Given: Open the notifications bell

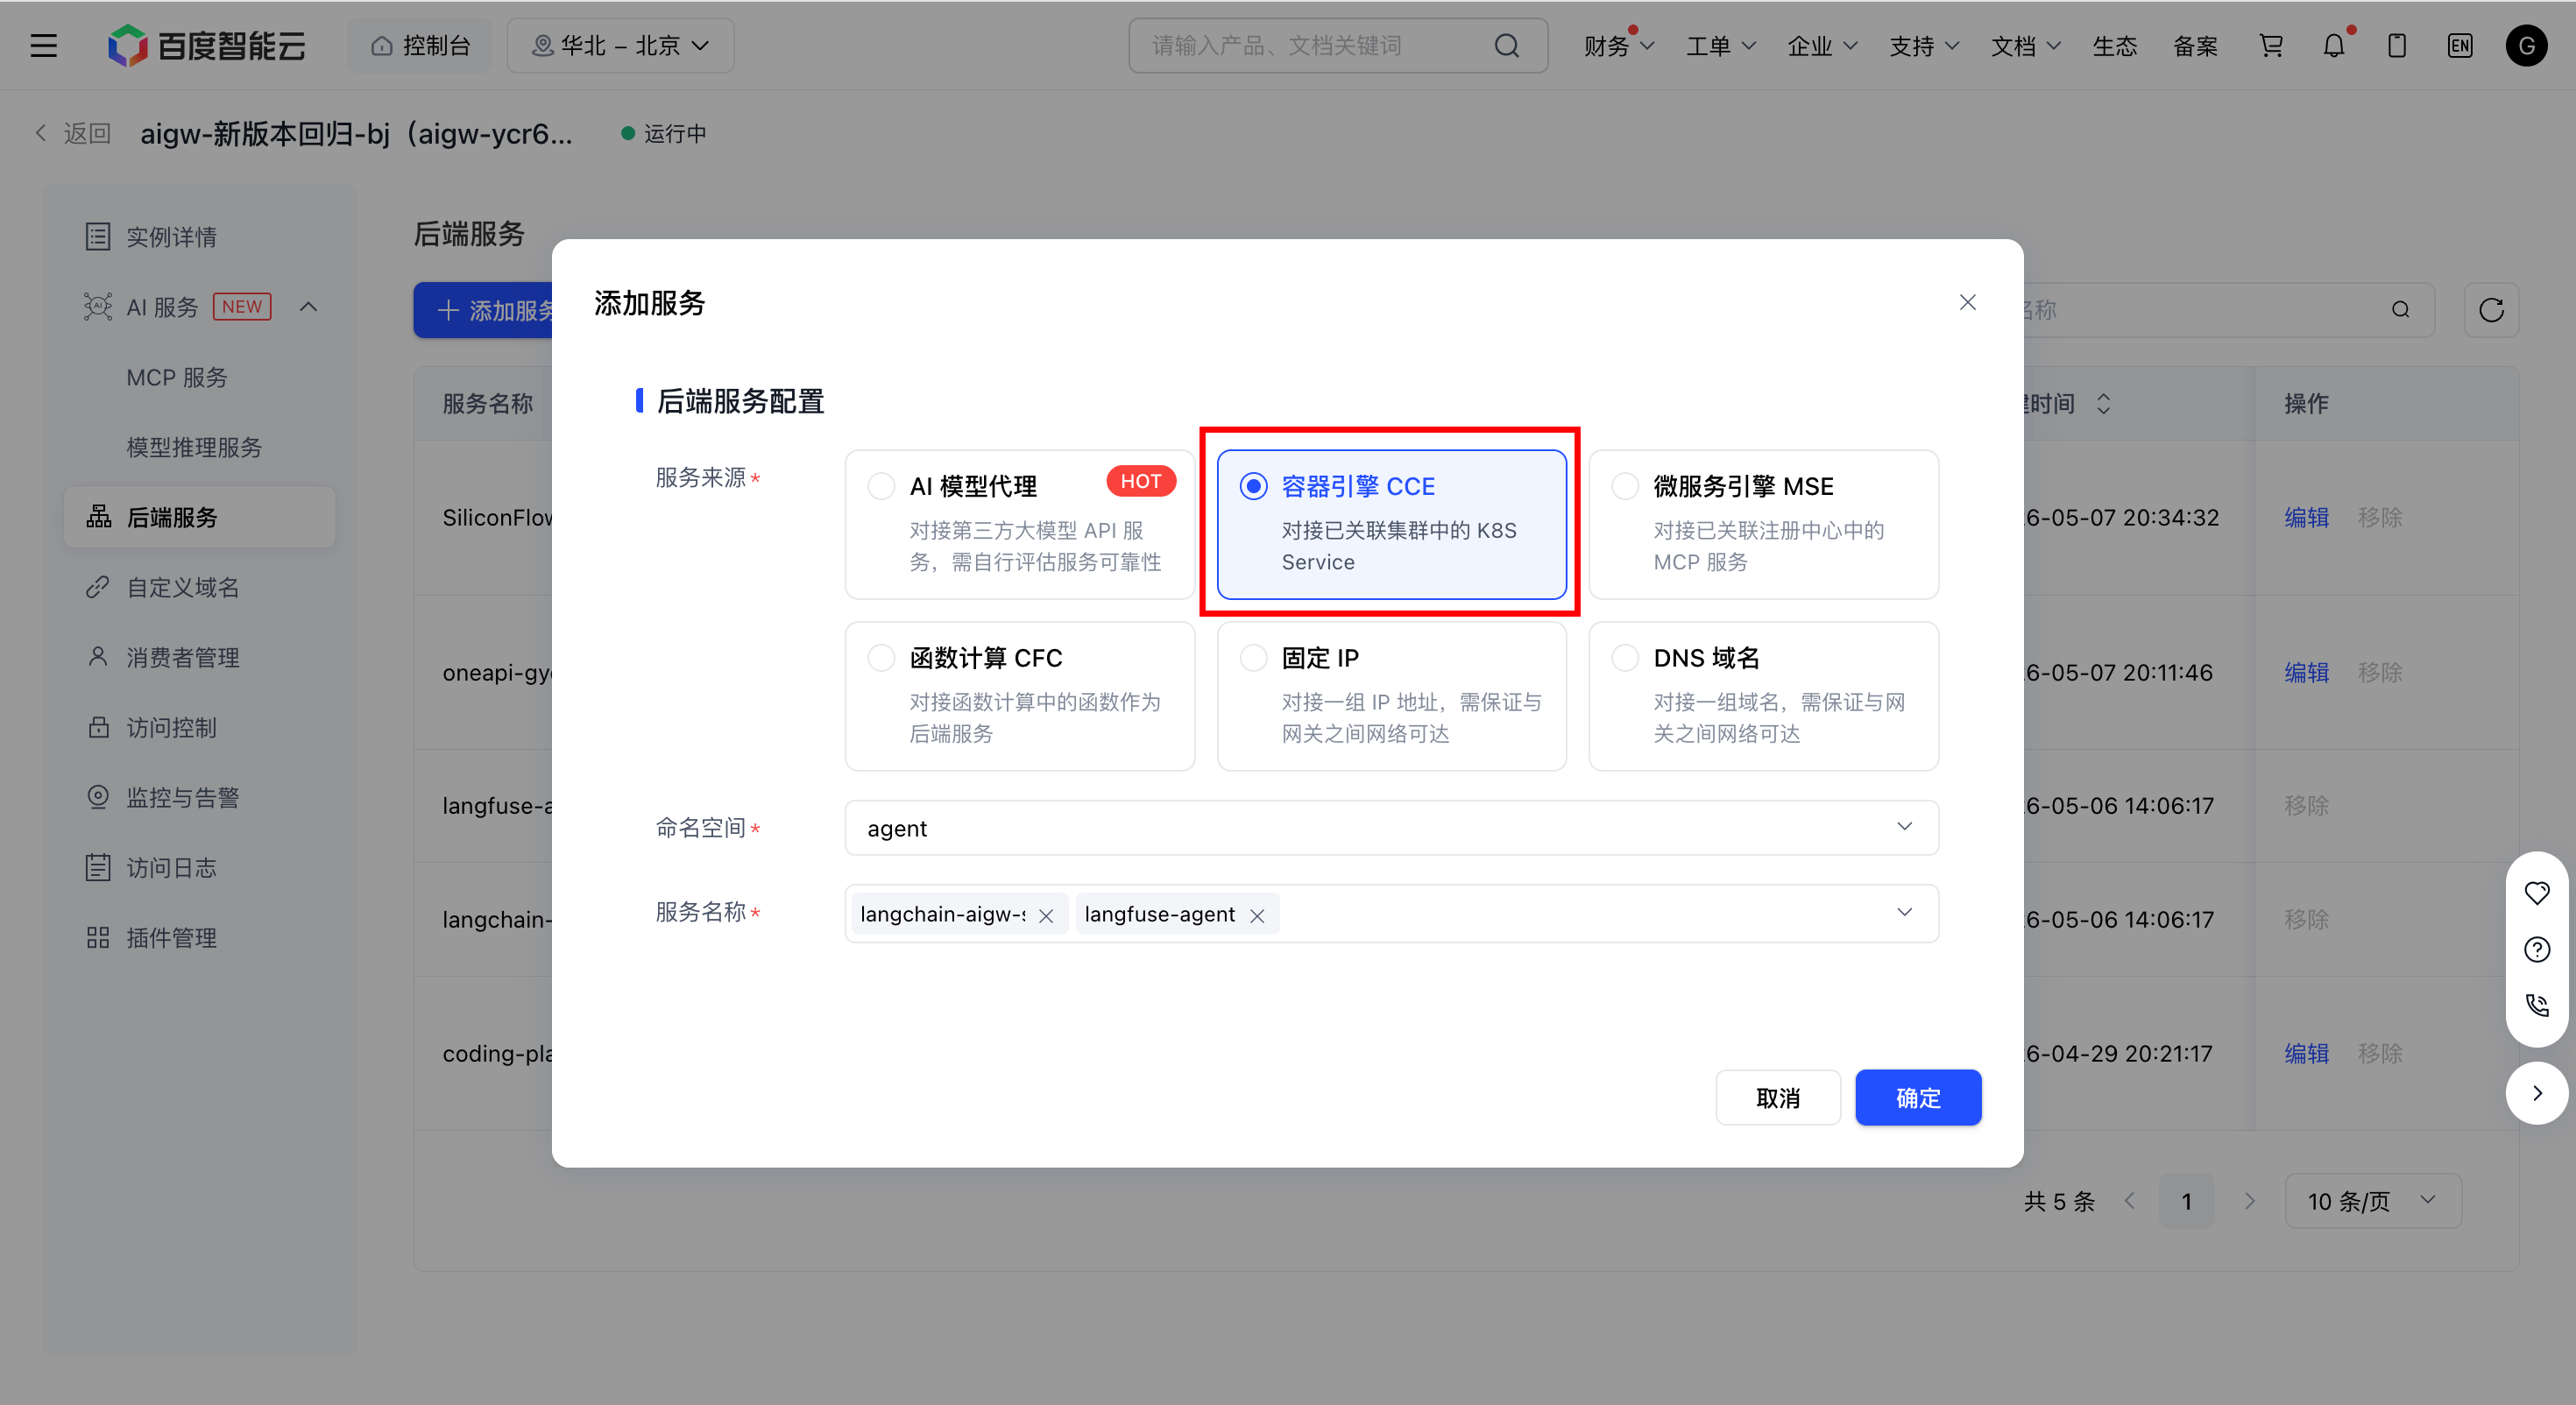Looking at the screenshot, I should pos(2334,46).
